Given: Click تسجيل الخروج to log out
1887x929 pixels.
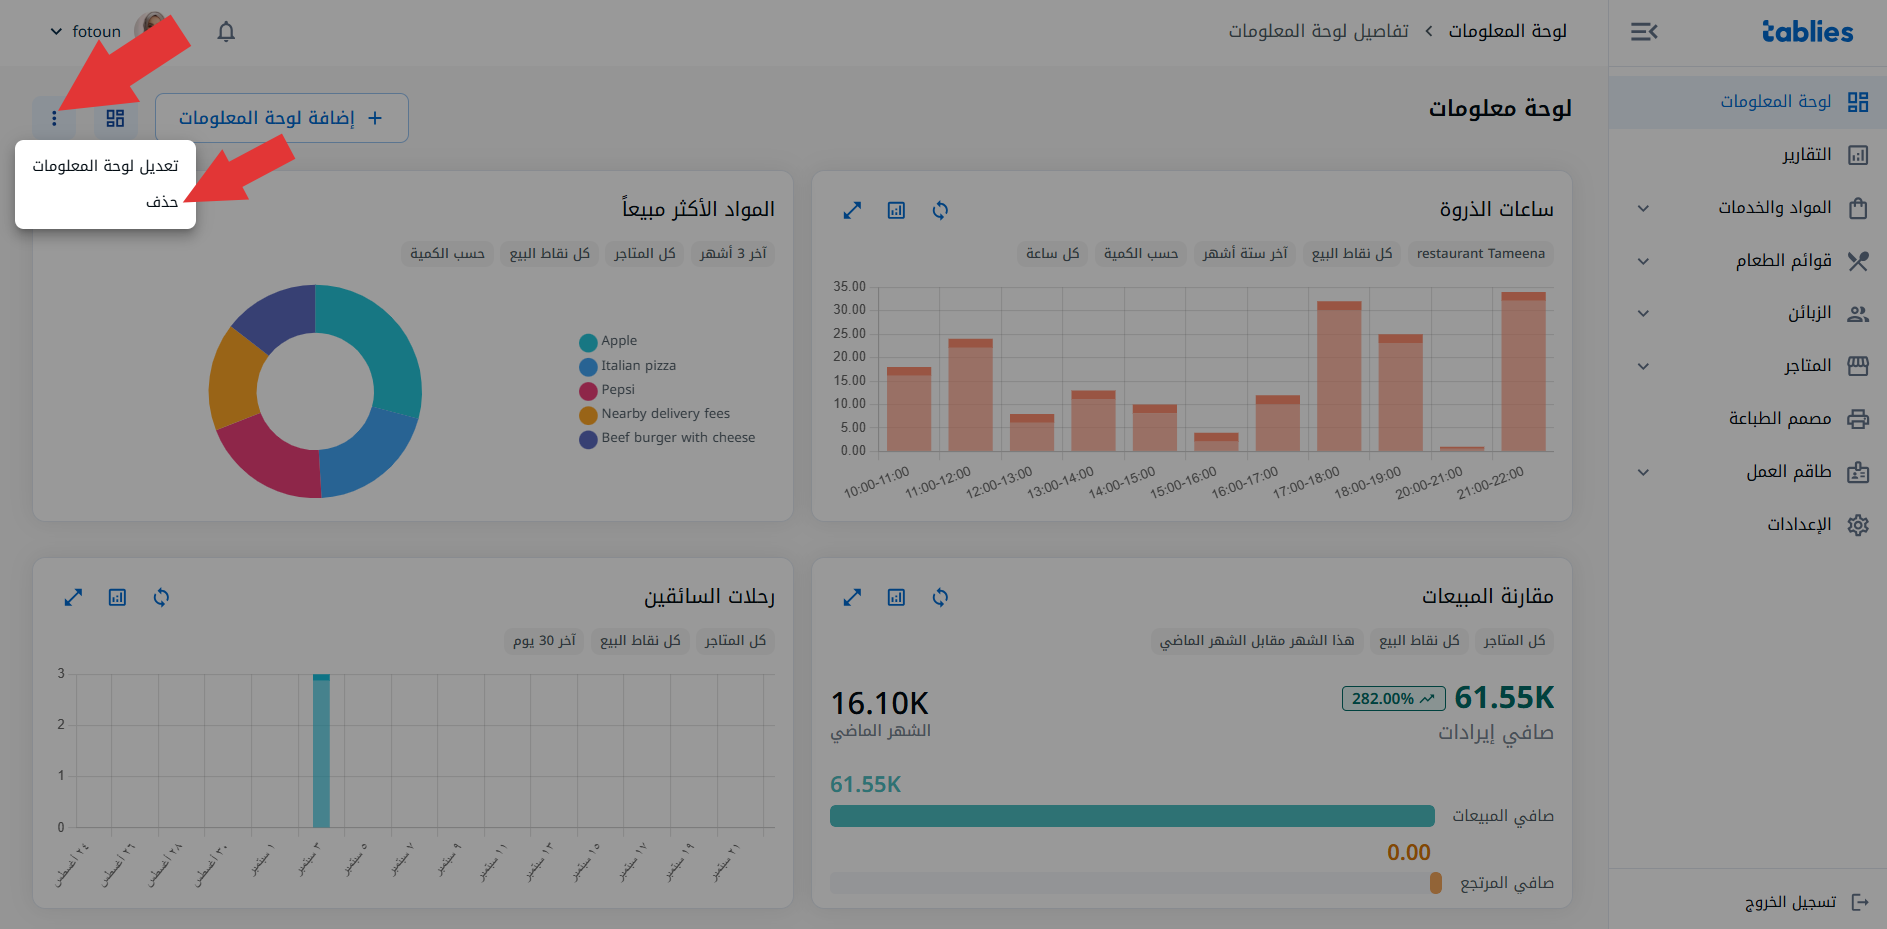Looking at the screenshot, I should (1806, 902).
